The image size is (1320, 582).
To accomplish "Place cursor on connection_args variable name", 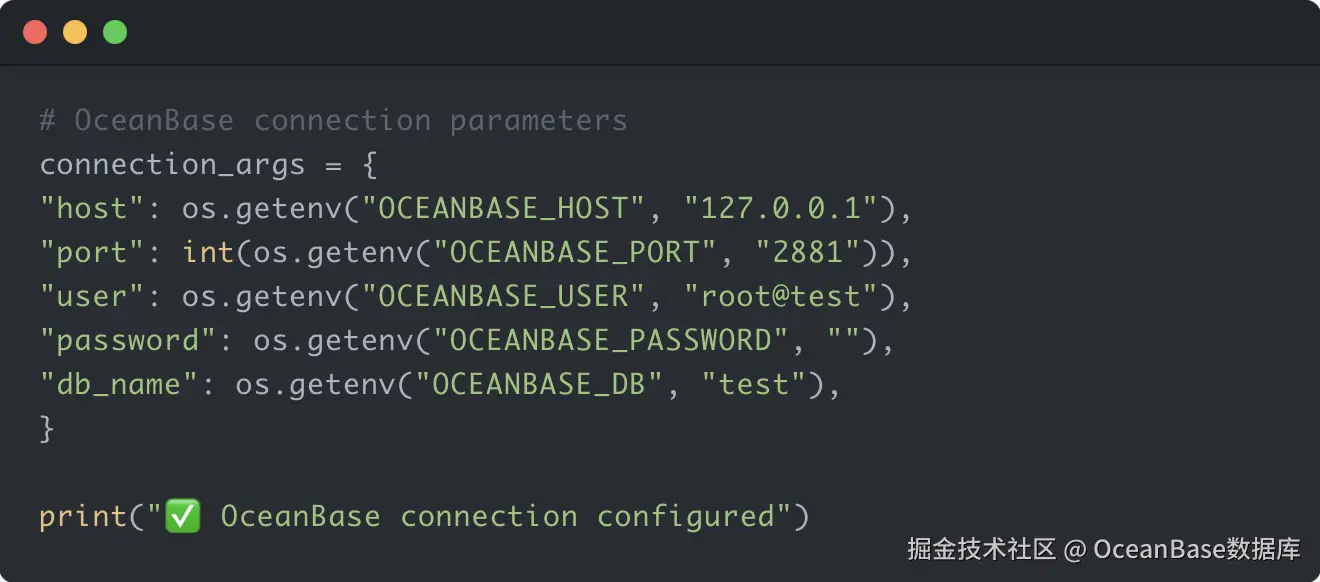I will [x=172, y=165].
